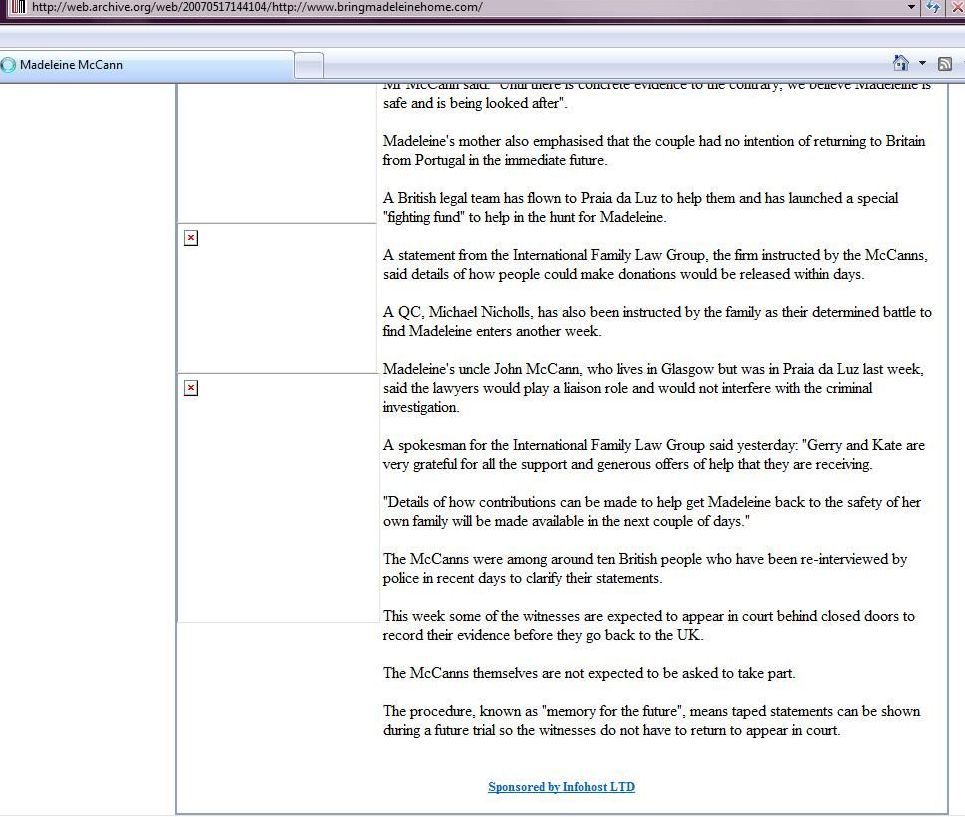Click the paragraph beginning "The McCanns themselves"
The height and width of the screenshot is (817, 965).
point(589,673)
